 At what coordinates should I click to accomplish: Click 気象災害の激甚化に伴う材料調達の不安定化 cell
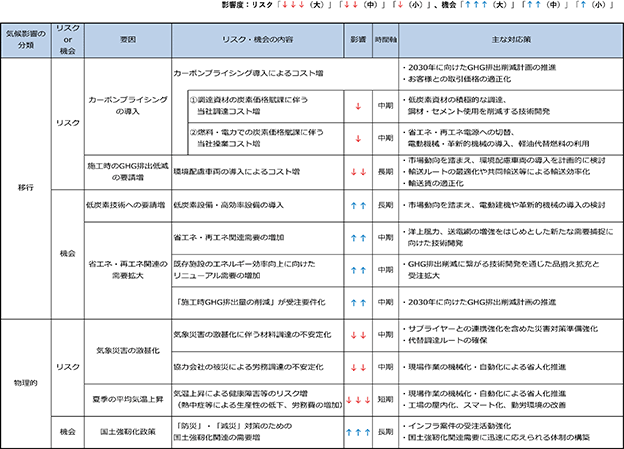258,335
